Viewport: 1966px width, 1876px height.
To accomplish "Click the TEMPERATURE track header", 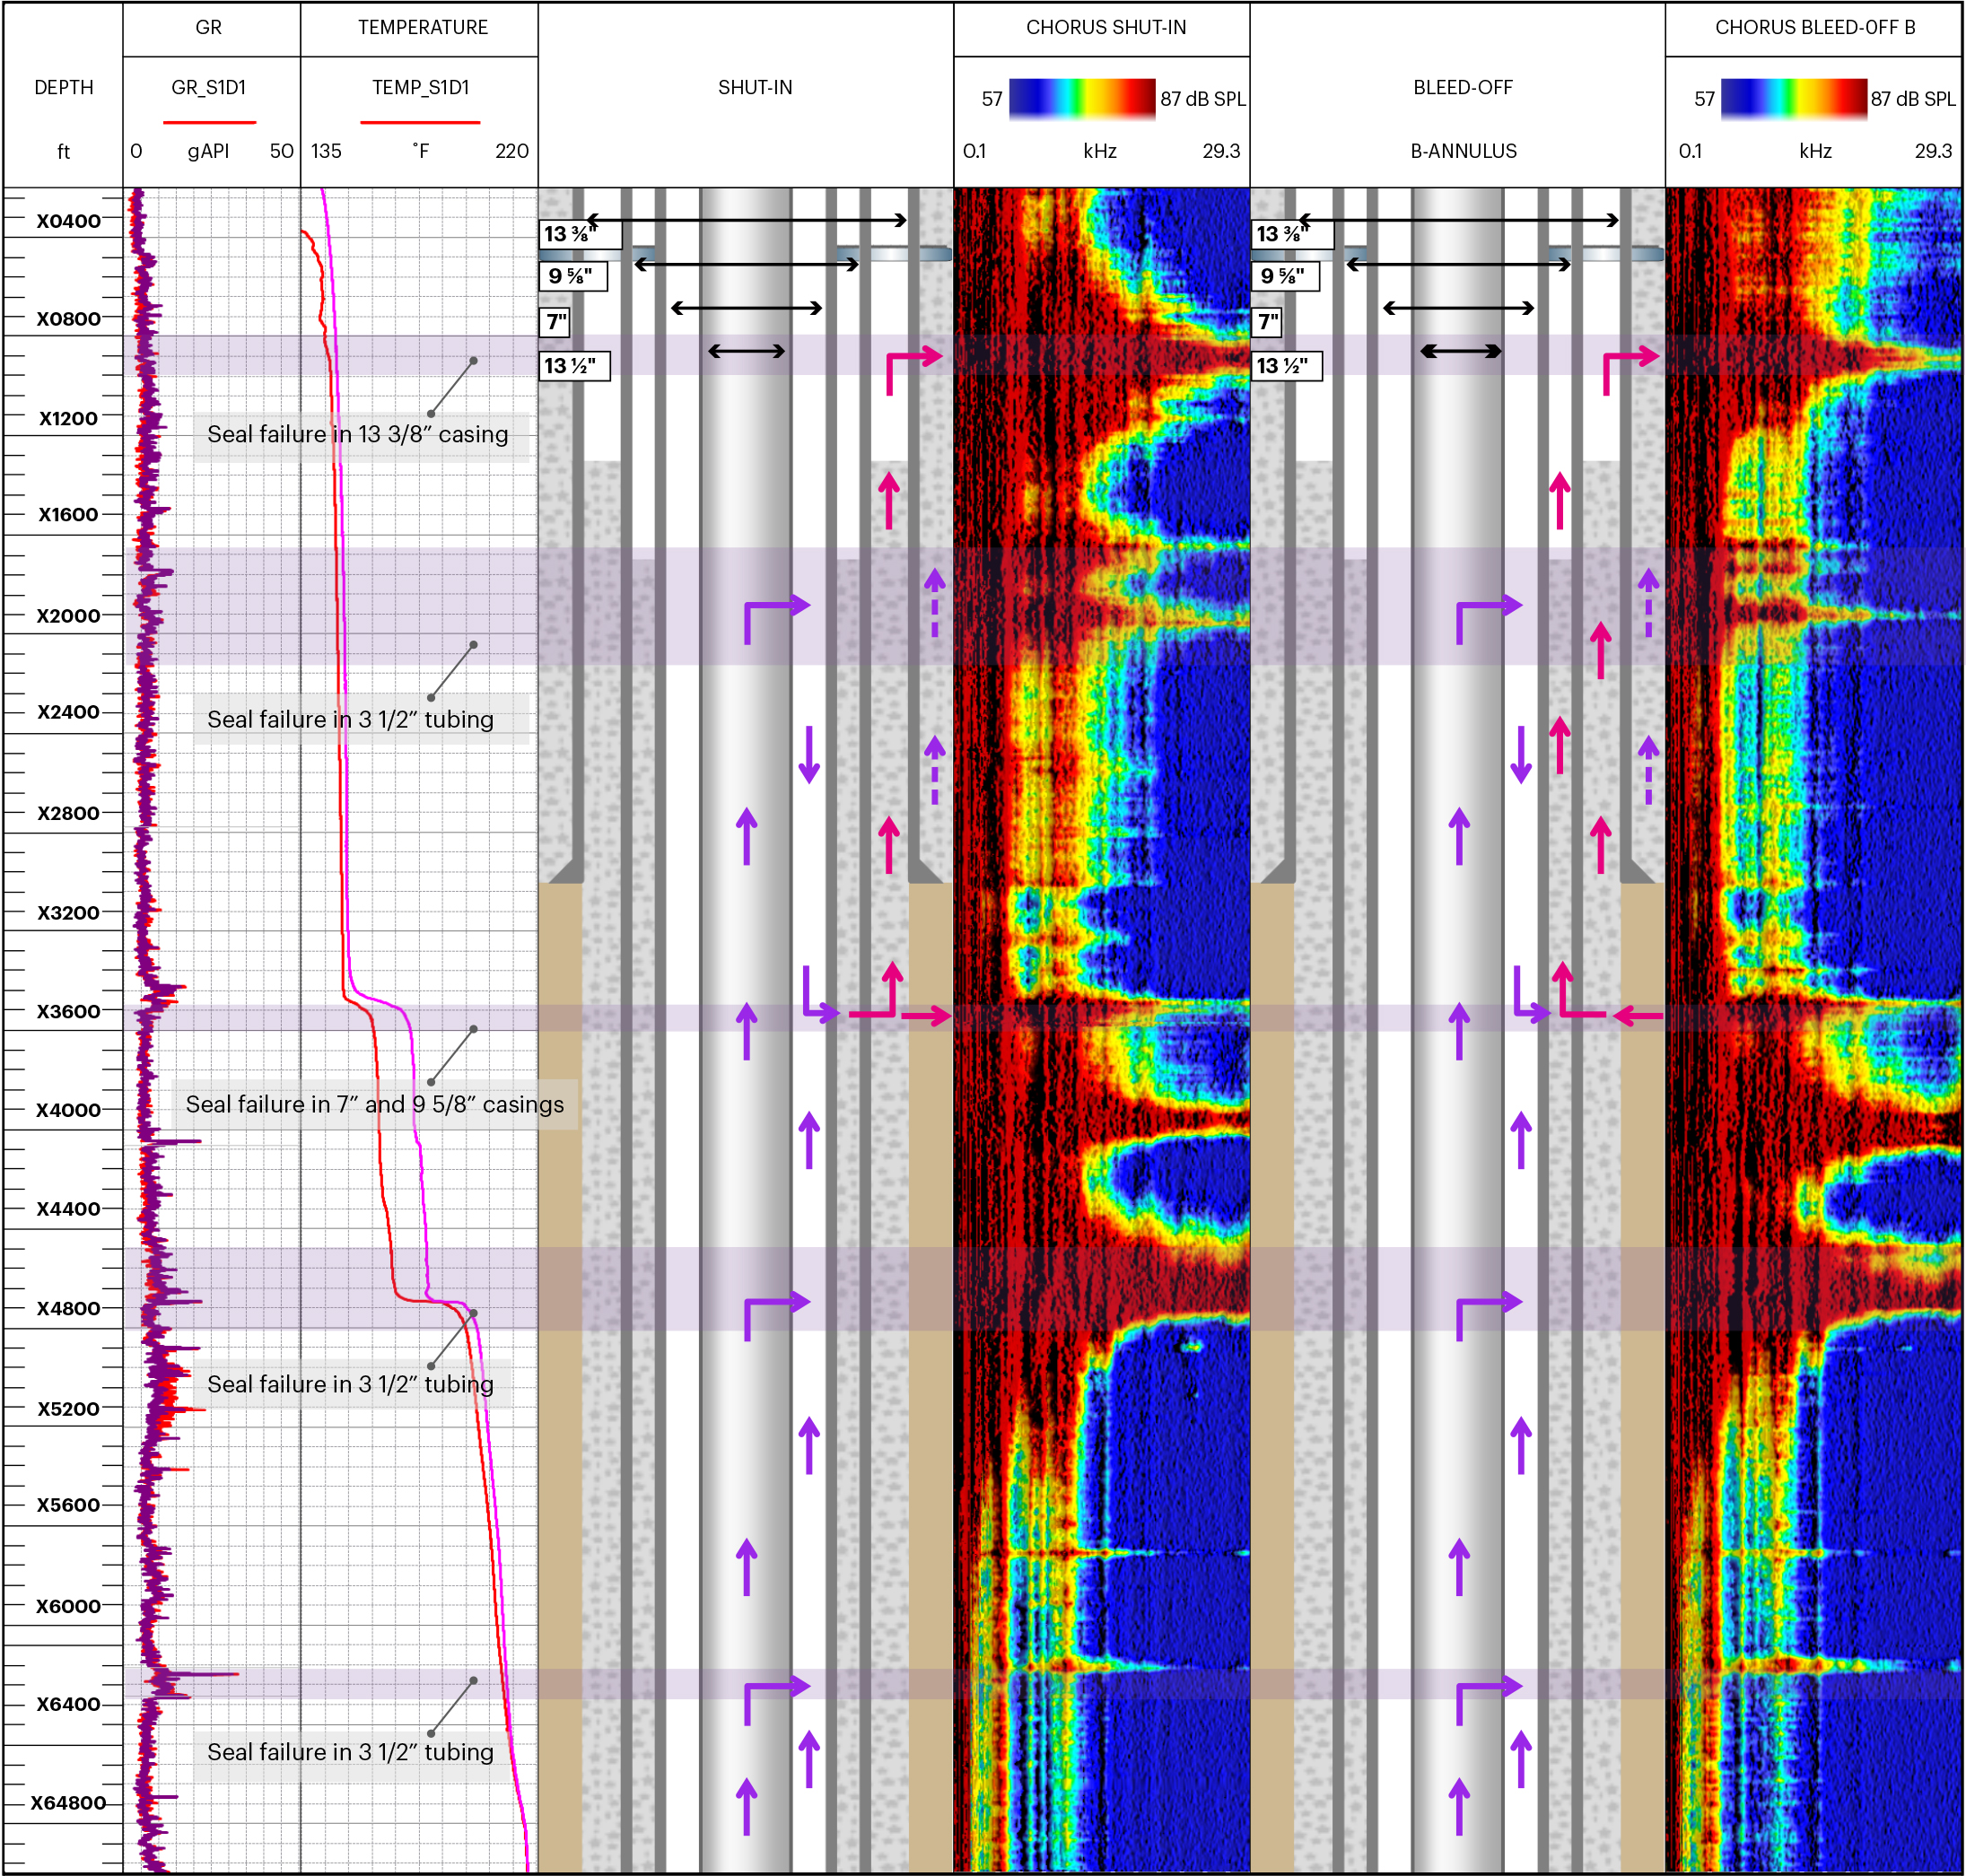I will click(x=422, y=28).
